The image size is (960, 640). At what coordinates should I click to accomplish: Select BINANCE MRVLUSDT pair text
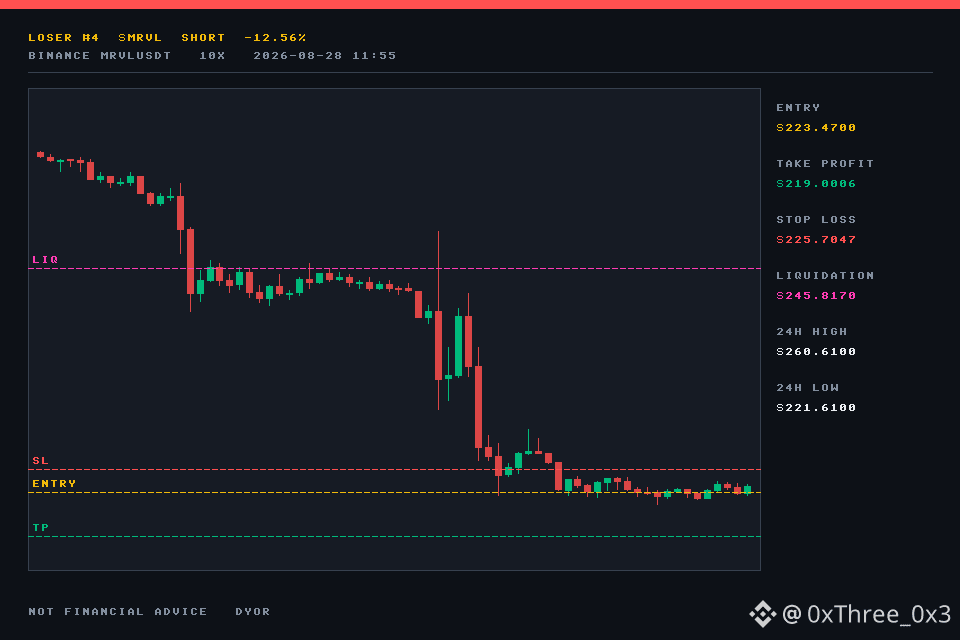pos(100,56)
